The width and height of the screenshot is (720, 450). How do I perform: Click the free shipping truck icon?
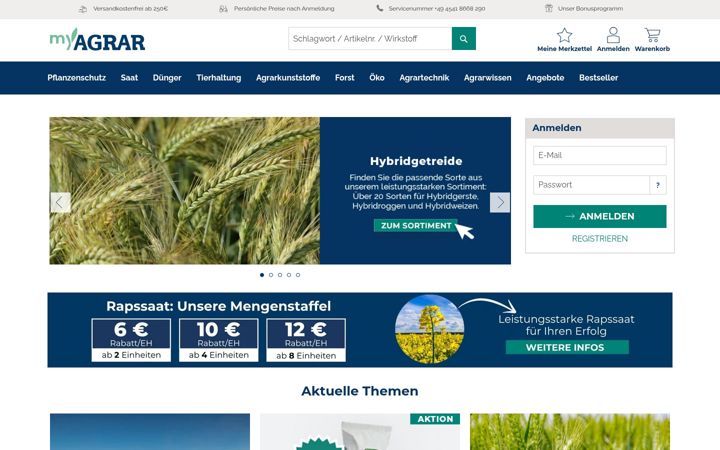(x=83, y=9)
